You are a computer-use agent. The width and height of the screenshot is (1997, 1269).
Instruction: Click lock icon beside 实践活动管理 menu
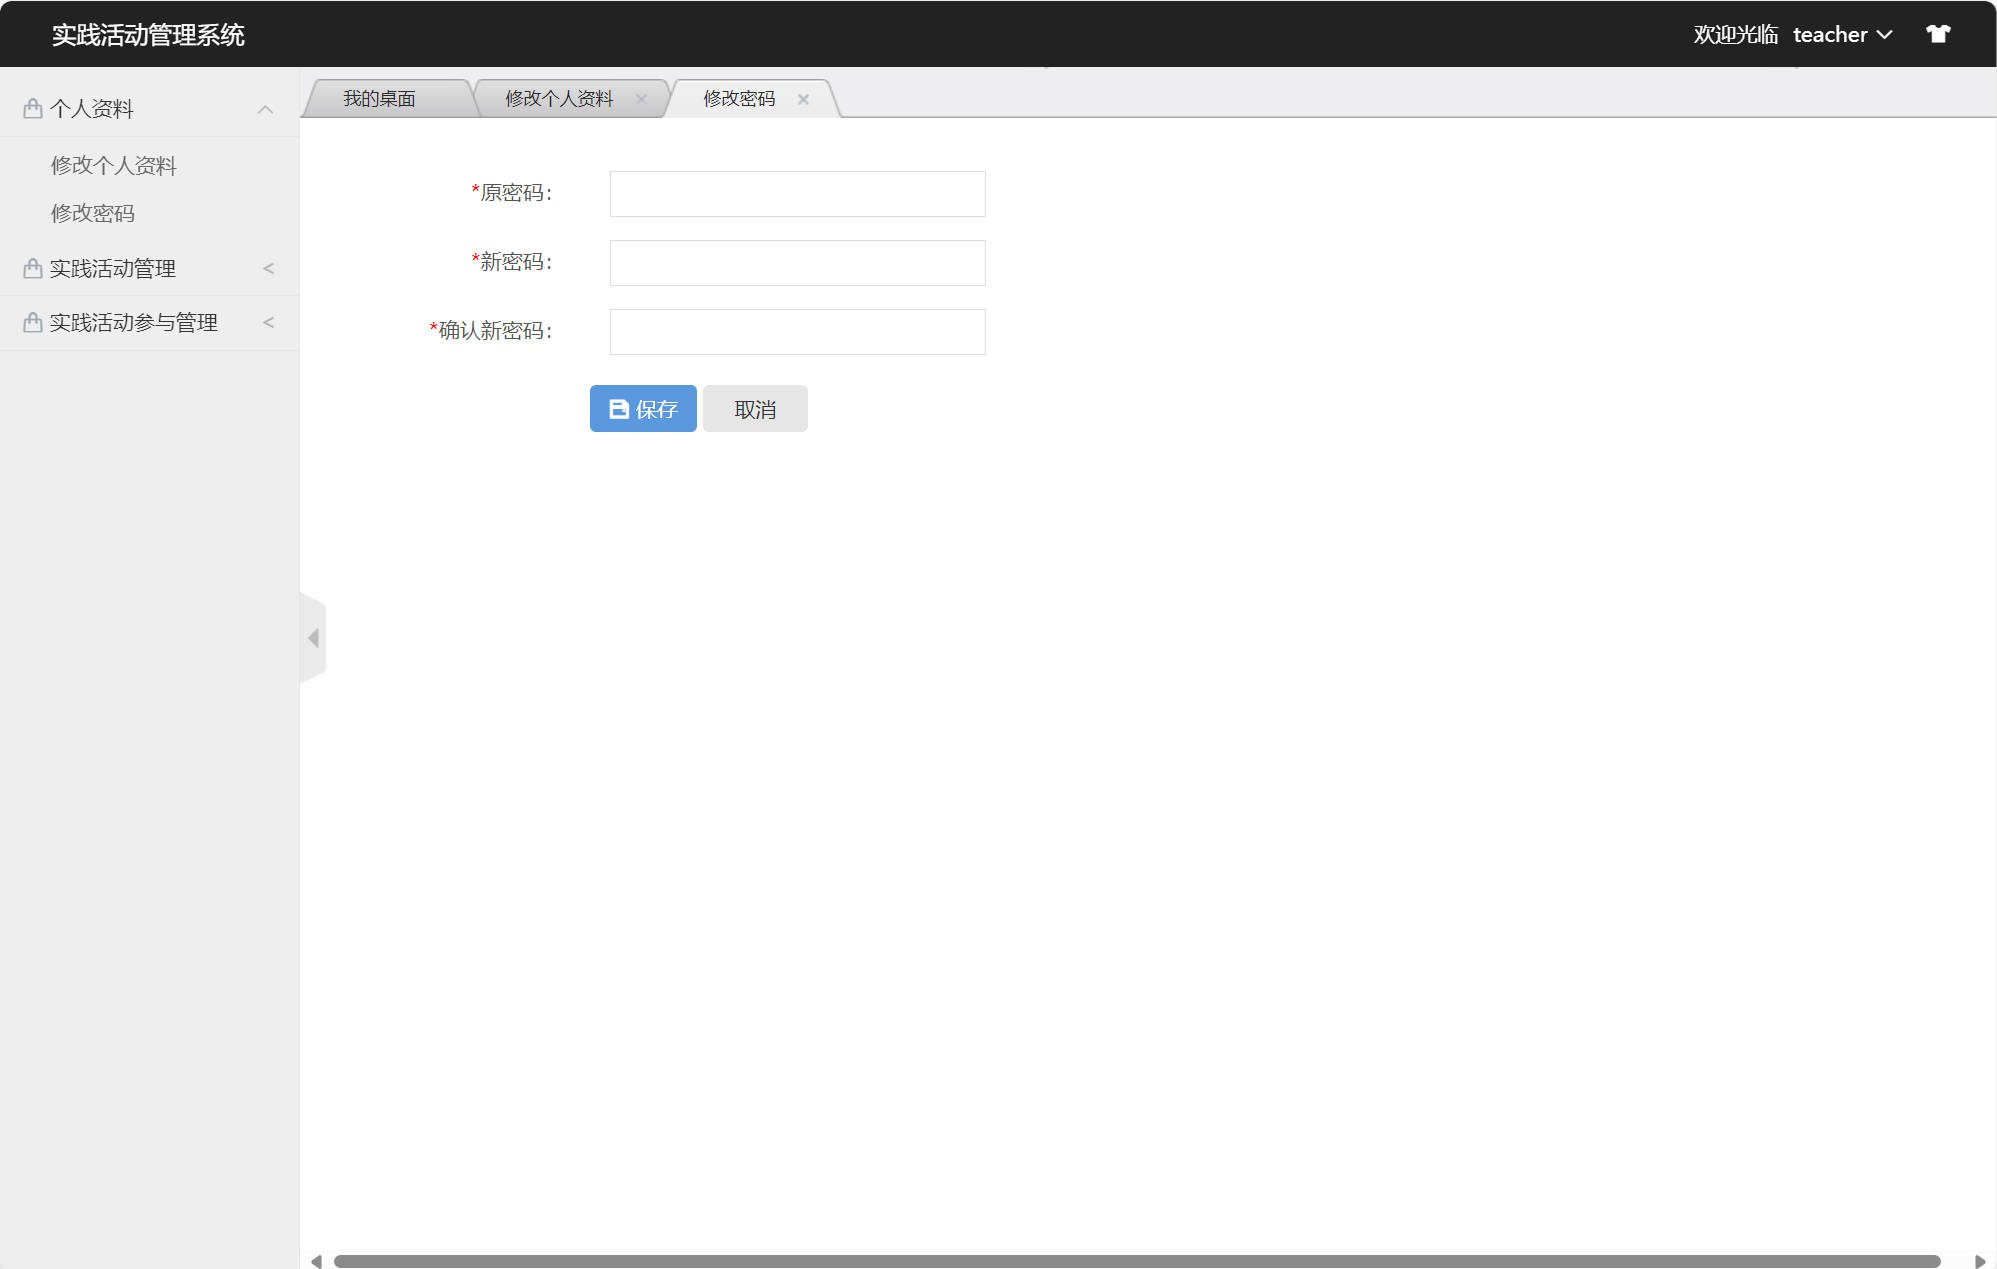[x=33, y=268]
